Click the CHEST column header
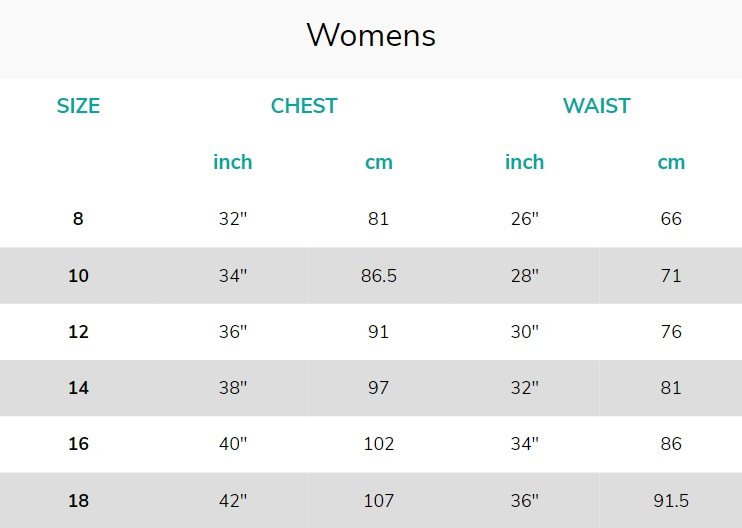 pyautogui.click(x=304, y=106)
